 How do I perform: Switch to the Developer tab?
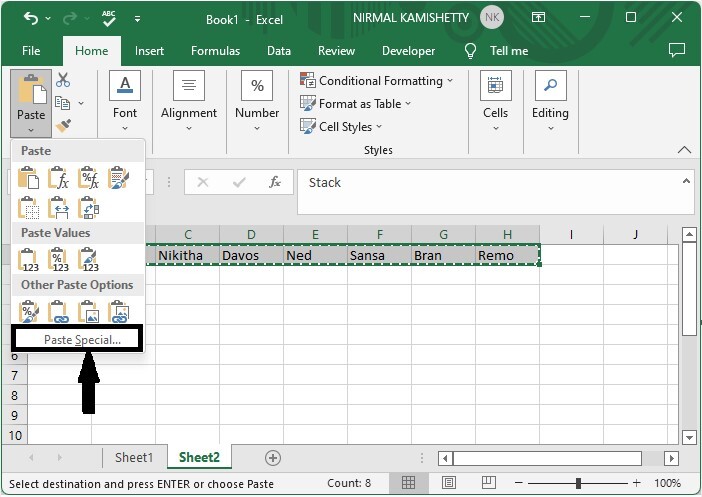pyautogui.click(x=408, y=51)
